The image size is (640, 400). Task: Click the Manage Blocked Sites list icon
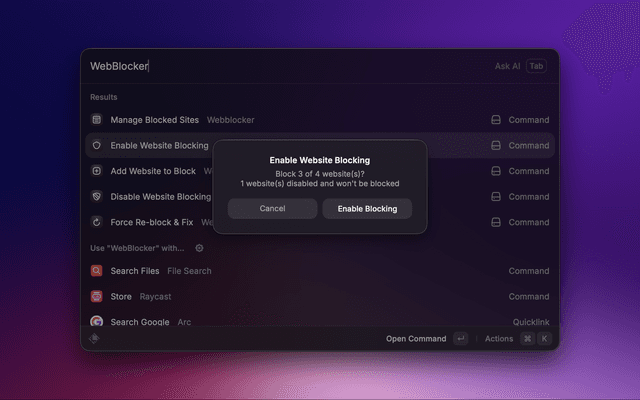pyautogui.click(x=96, y=120)
